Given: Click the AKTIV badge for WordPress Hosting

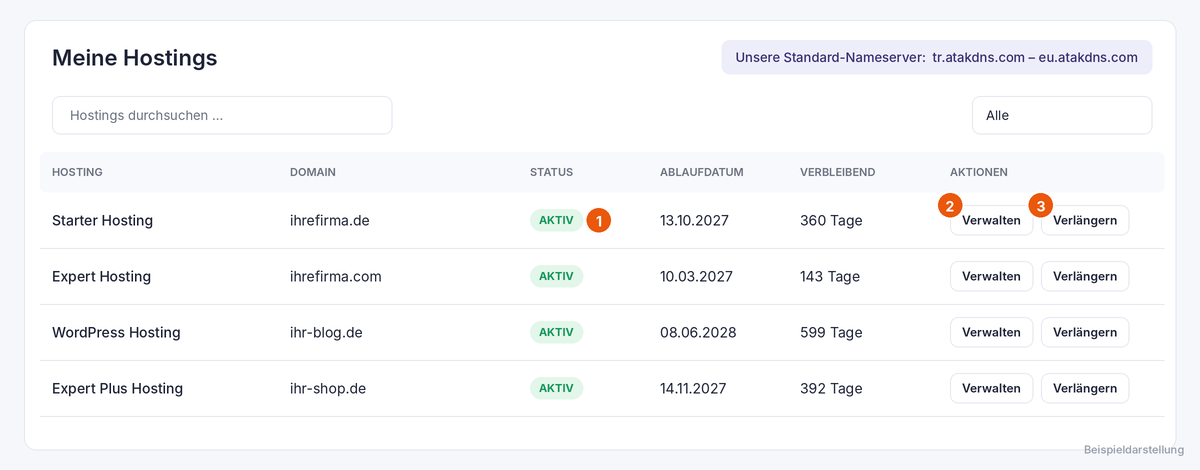Looking at the screenshot, I should click(x=556, y=332).
